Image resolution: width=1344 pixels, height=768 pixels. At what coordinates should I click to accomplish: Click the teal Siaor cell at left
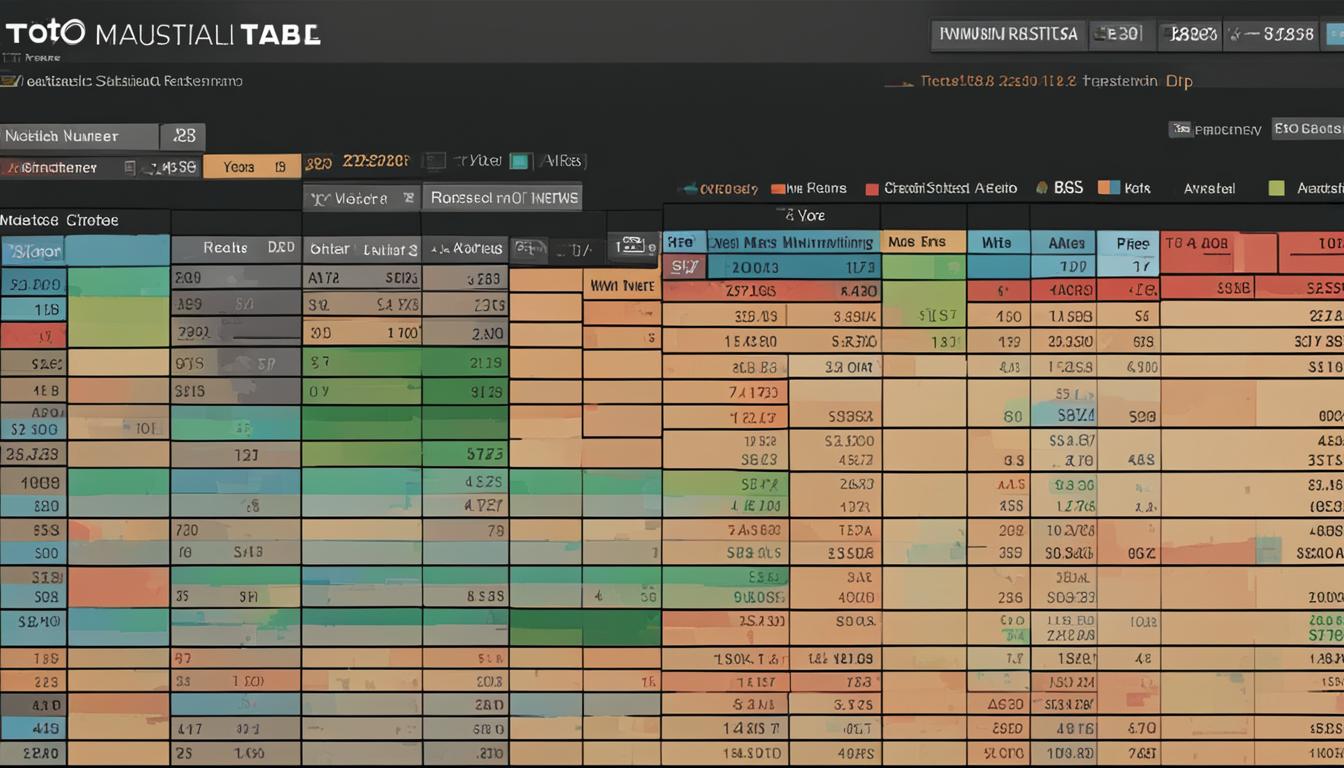click(x=33, y=252)
